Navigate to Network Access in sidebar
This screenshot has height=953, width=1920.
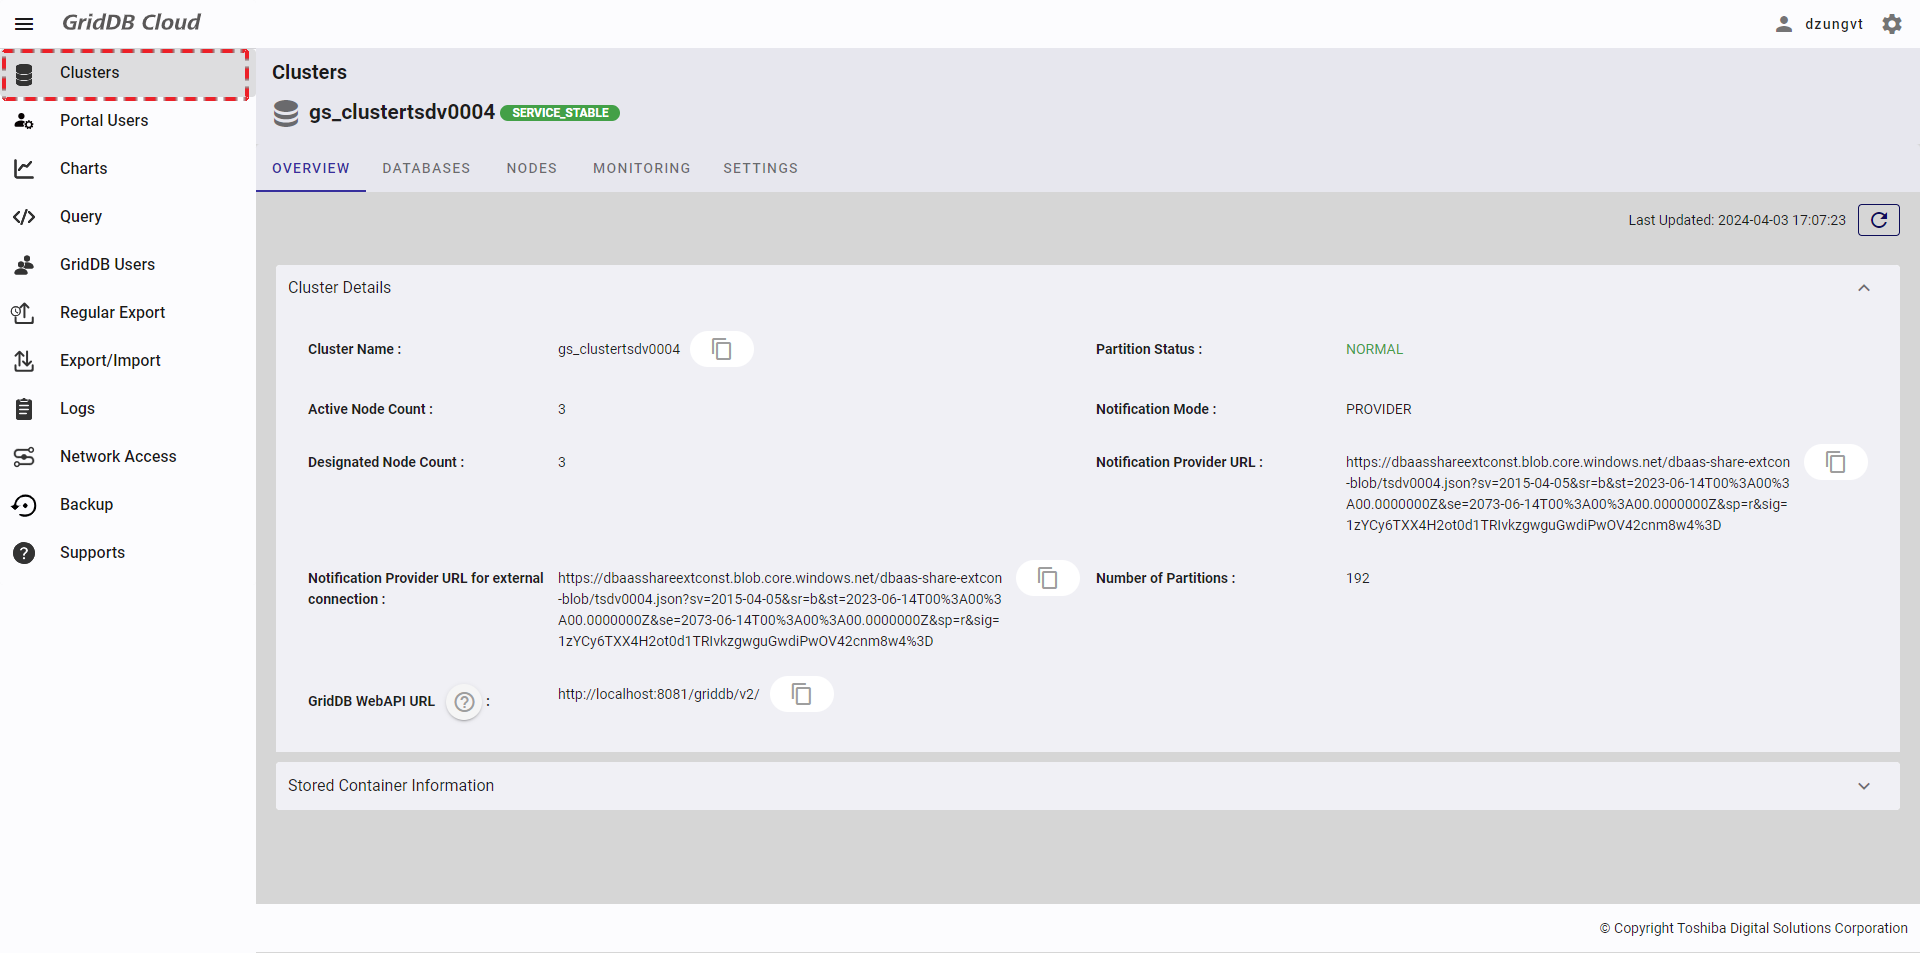(x=118, y=456)
